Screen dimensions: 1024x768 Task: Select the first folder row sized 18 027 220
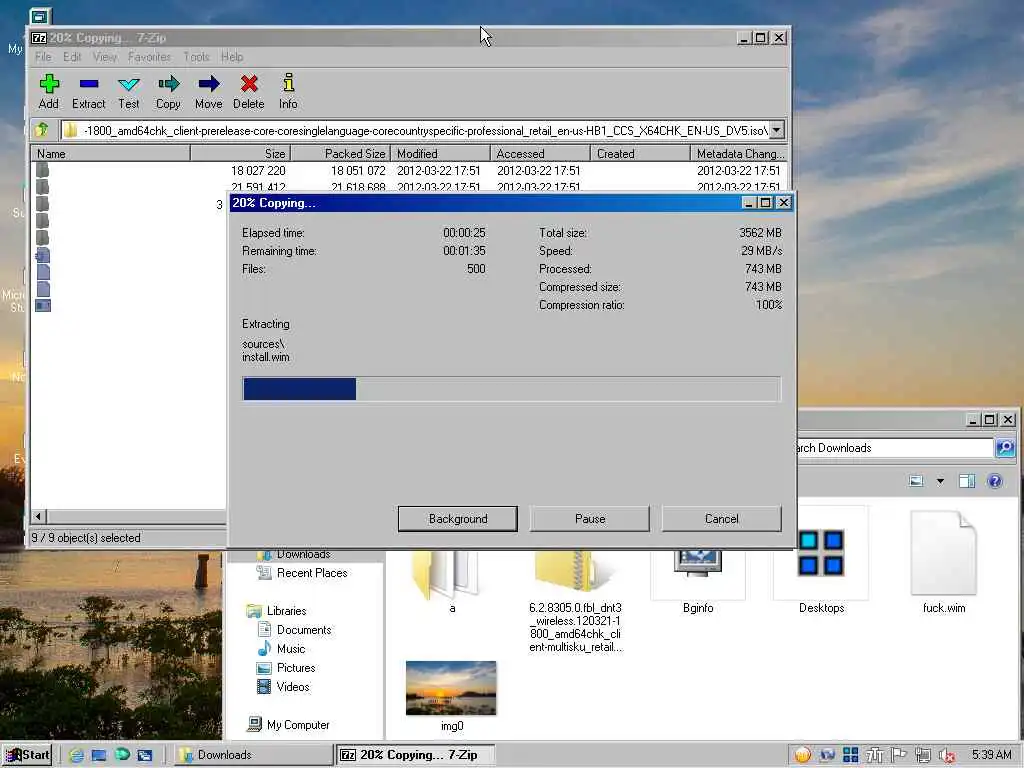coord(409,170)
